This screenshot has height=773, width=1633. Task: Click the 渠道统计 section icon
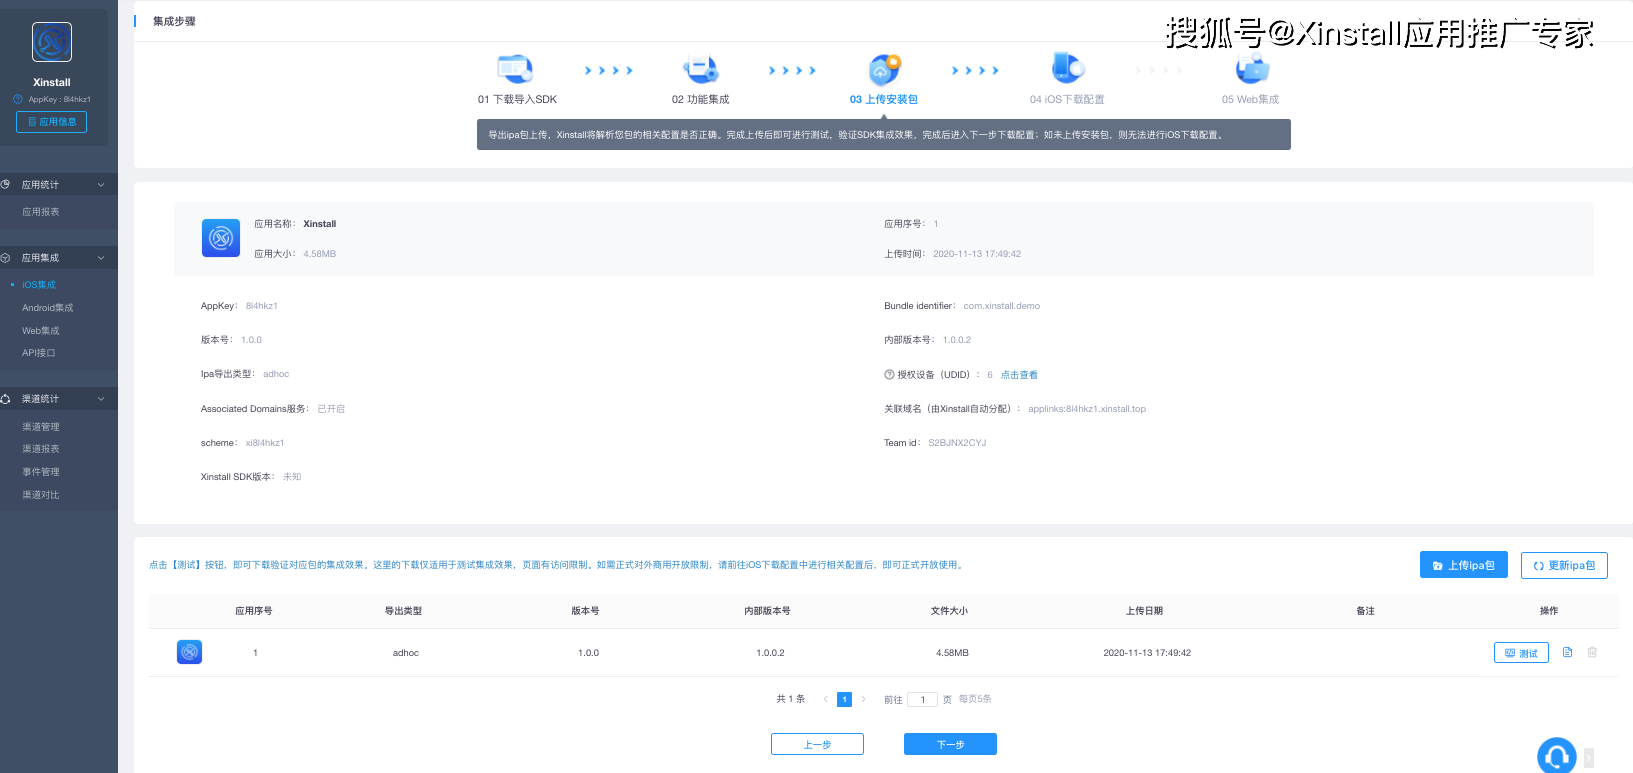pos(5,399)
